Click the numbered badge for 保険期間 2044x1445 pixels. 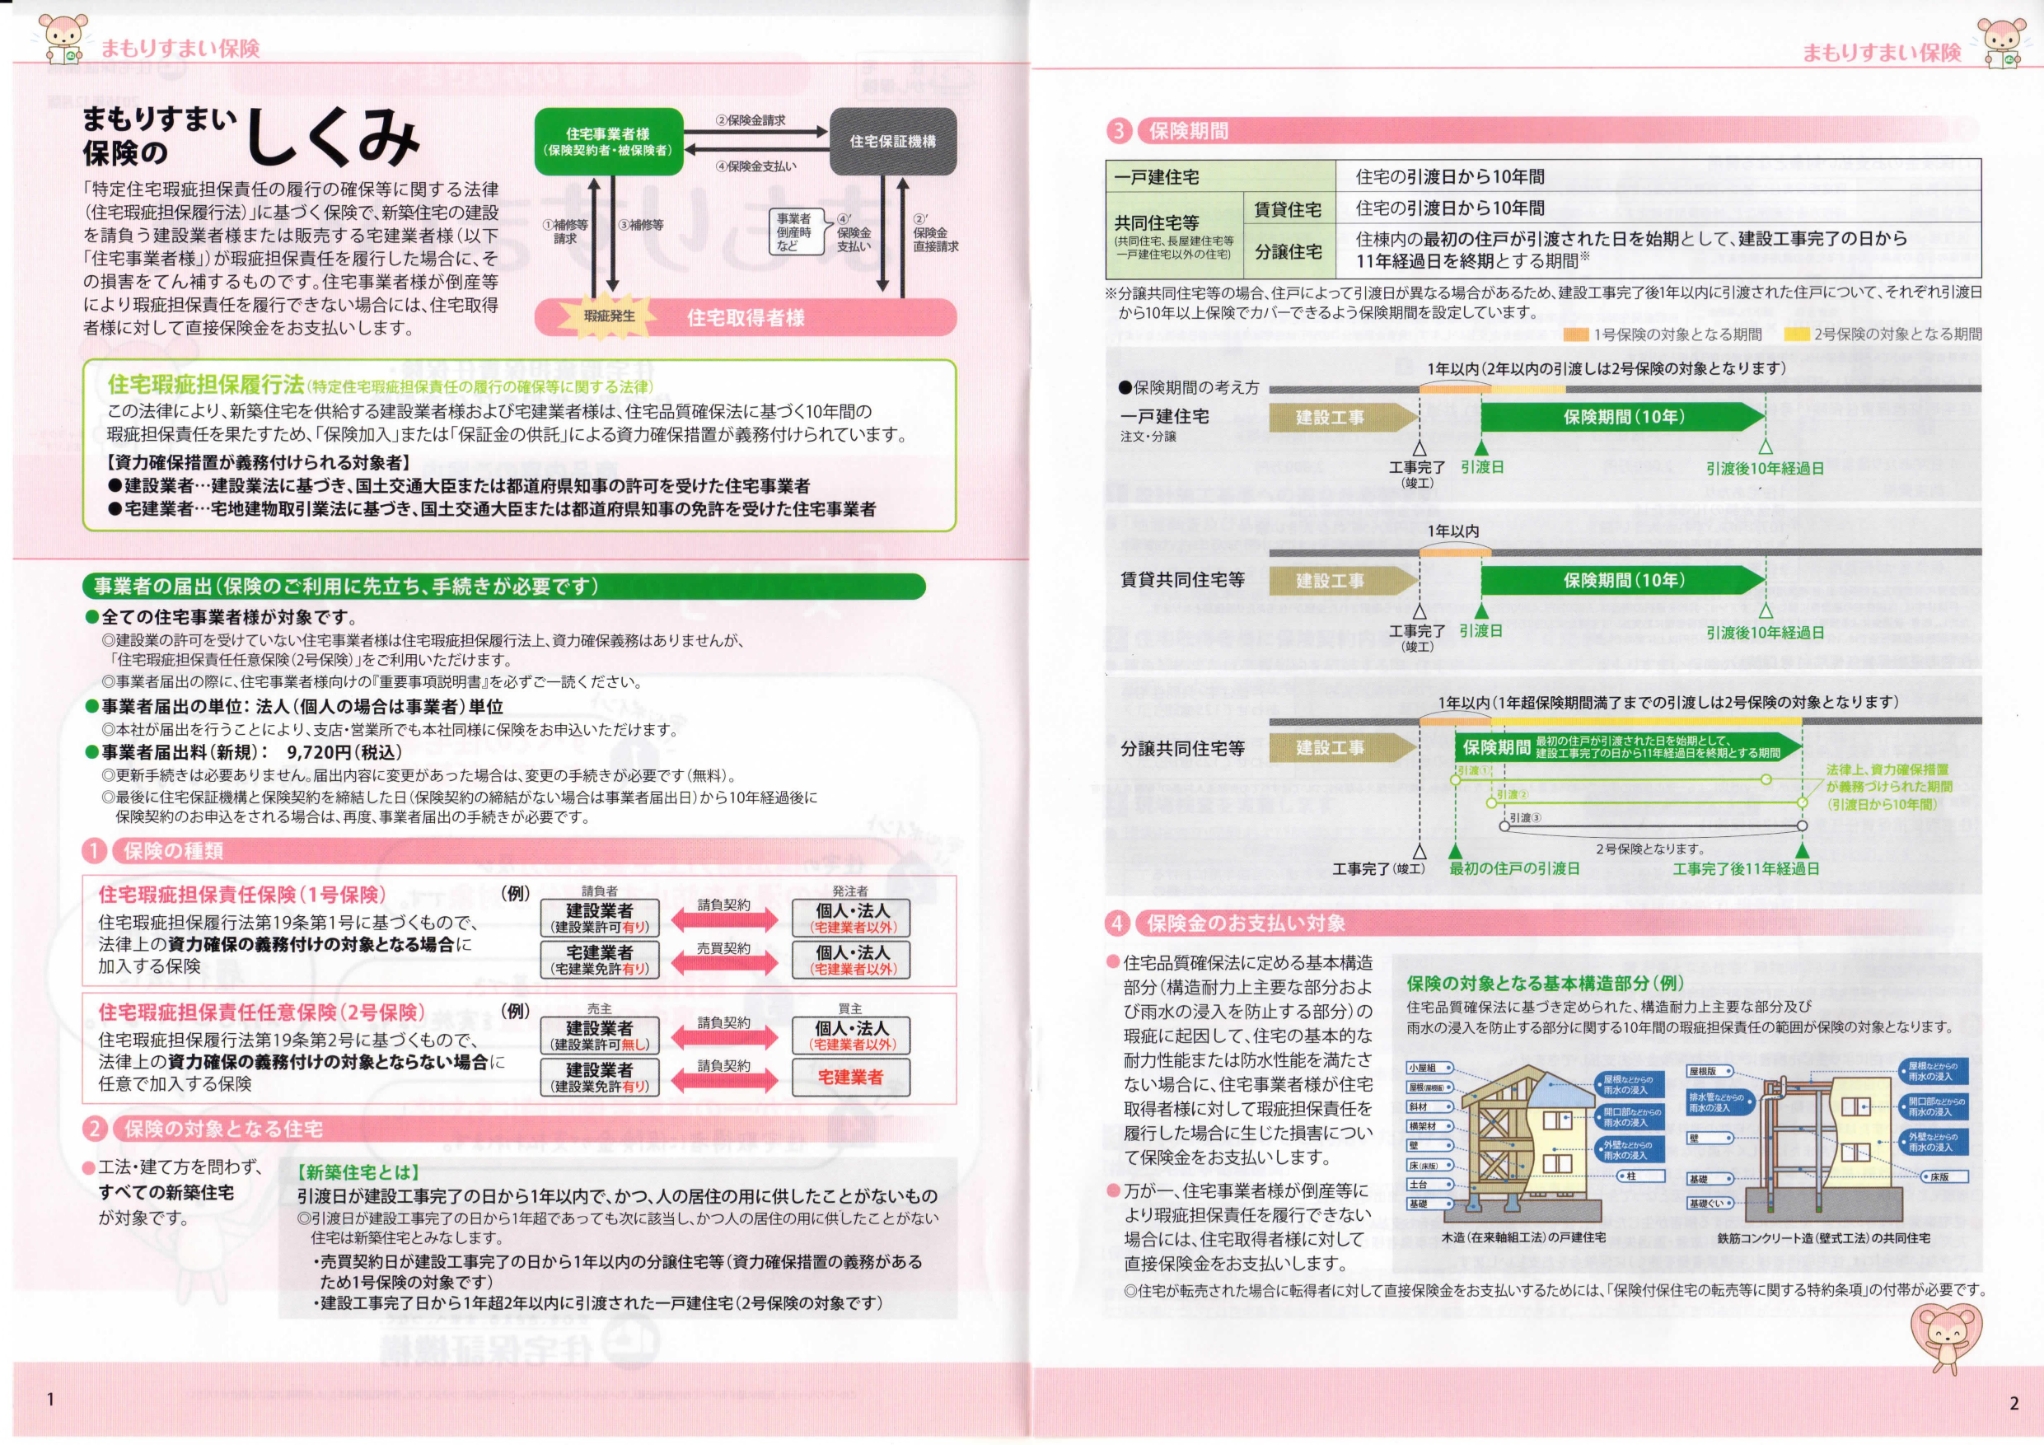1118,129
